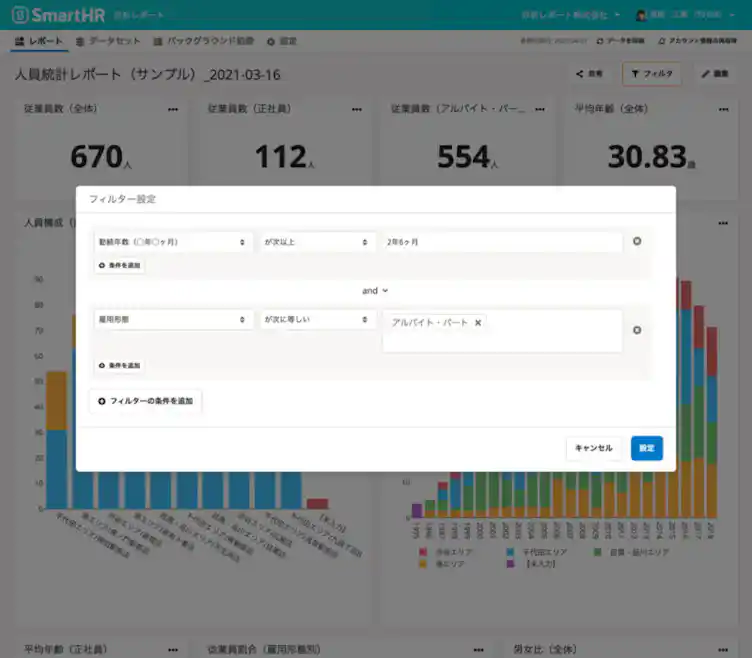Click 条件を追加 under the 勤続年数 row
Viewport: 752px width, 658px height.
(119, 265)
